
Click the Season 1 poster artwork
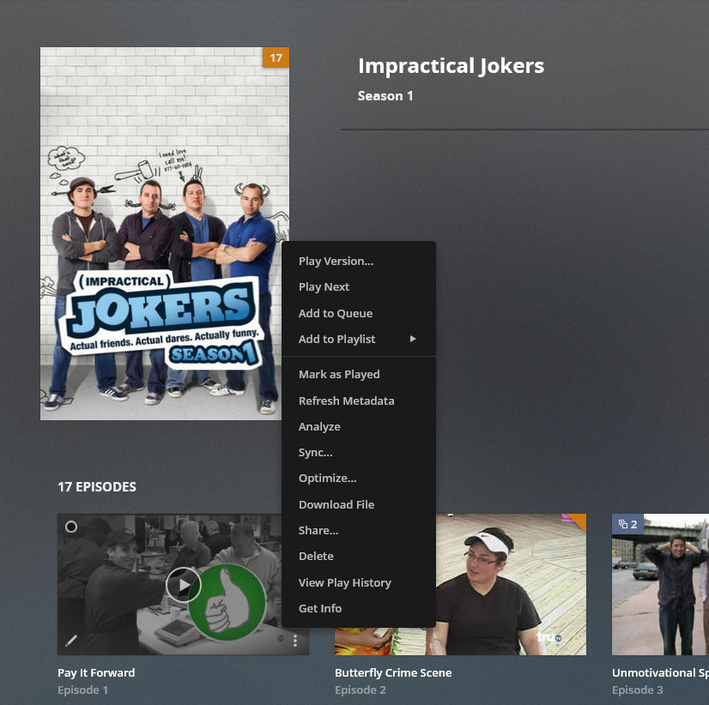(165, 233)
